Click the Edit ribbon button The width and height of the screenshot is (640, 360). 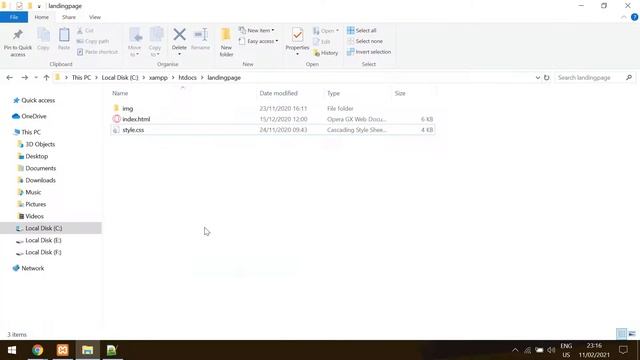point(322,42)
